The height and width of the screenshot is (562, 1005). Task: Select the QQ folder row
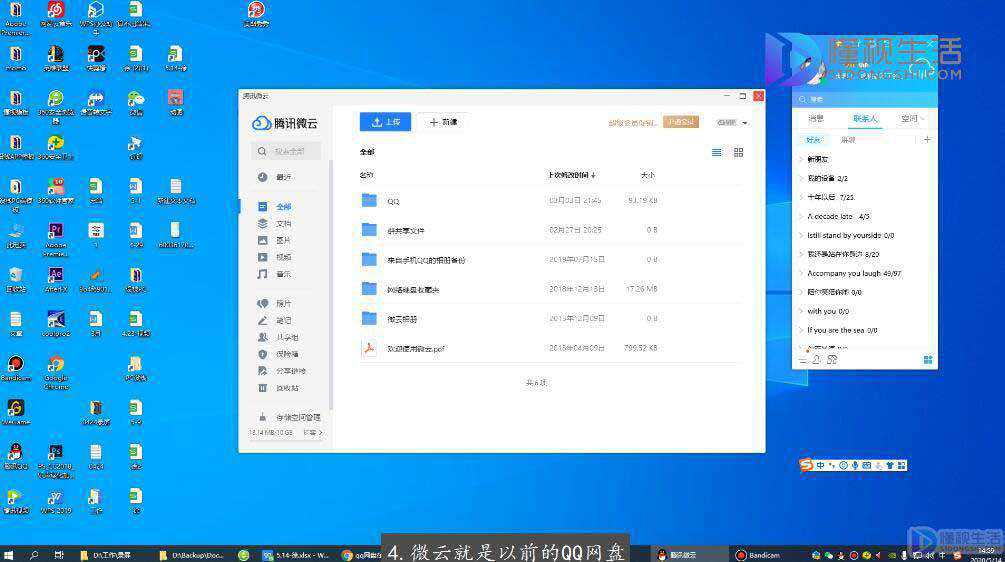click(x=549, y=201)
